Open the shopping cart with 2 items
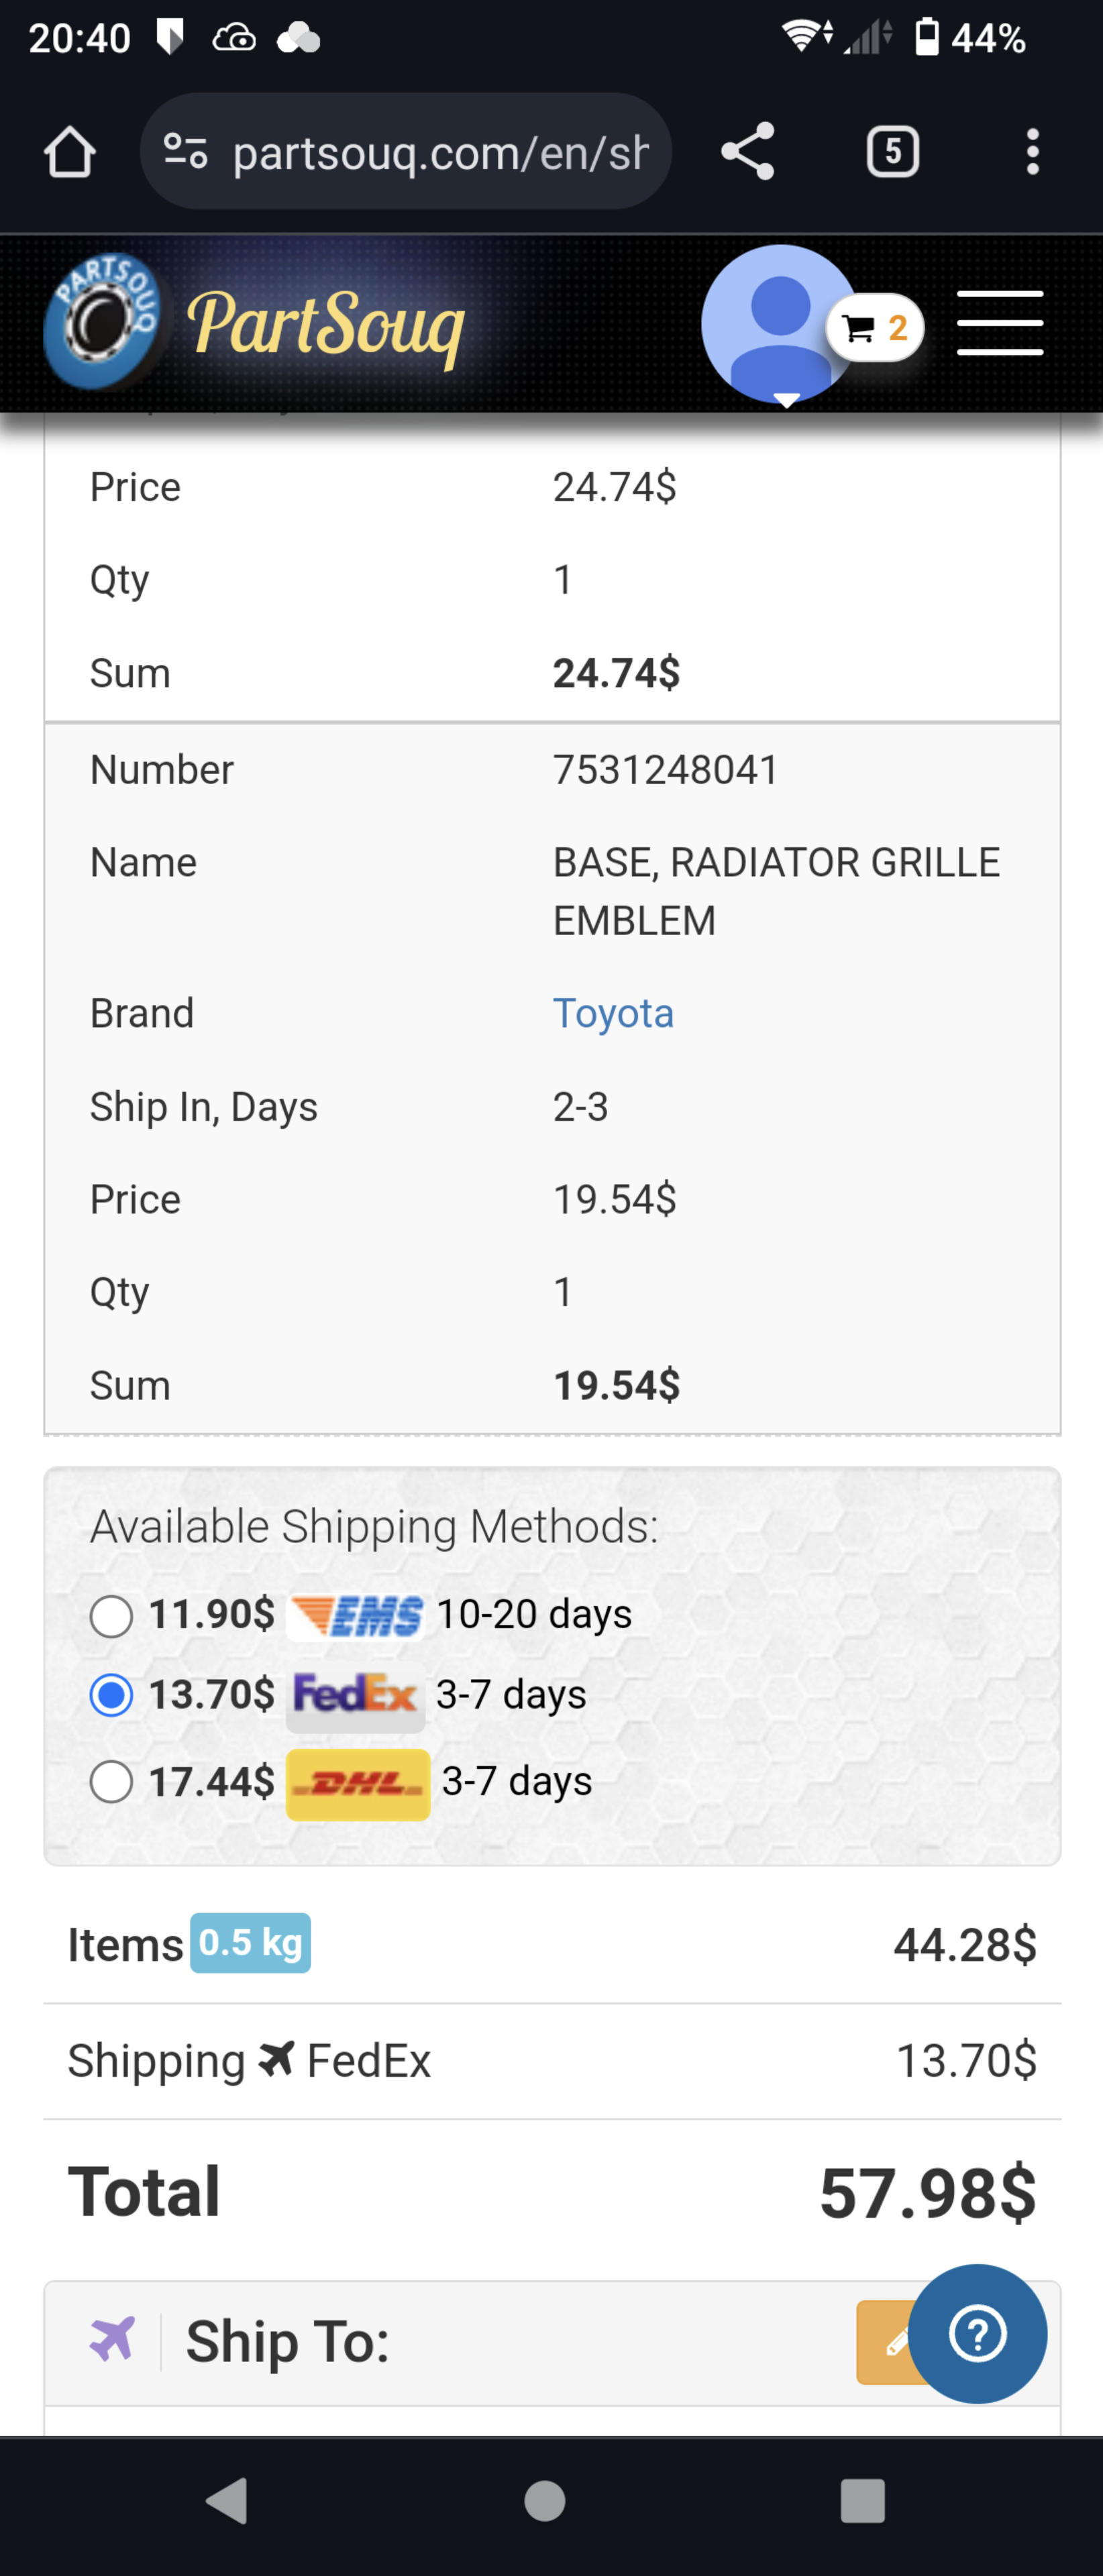Image resolution: width=1103 pixels, height=2576 pixels. pyautogui.click(x=875, y=328)
